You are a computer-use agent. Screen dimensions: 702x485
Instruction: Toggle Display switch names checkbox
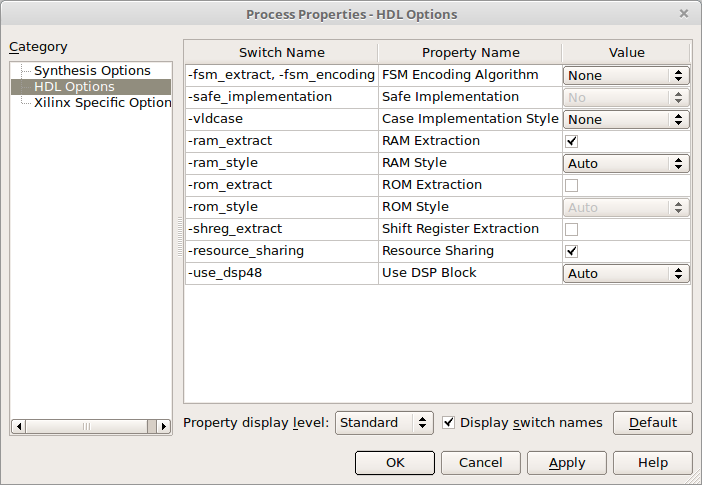coord(449,423)
